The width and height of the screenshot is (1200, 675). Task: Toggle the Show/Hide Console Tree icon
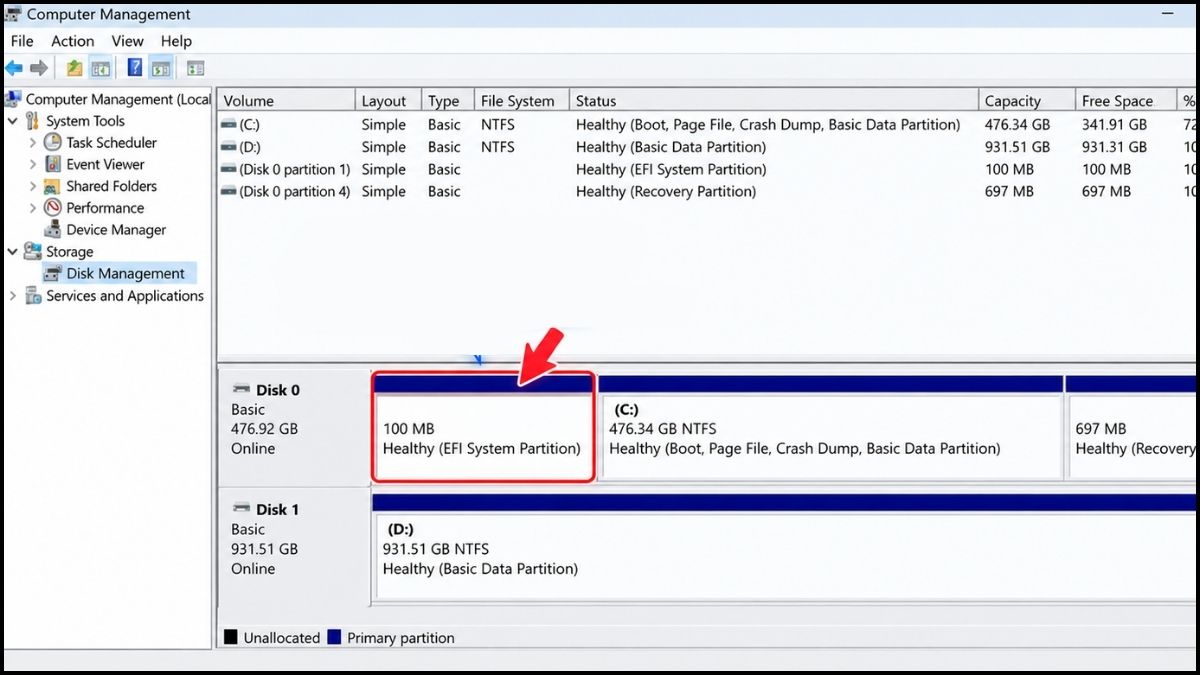tap(100, 68)
